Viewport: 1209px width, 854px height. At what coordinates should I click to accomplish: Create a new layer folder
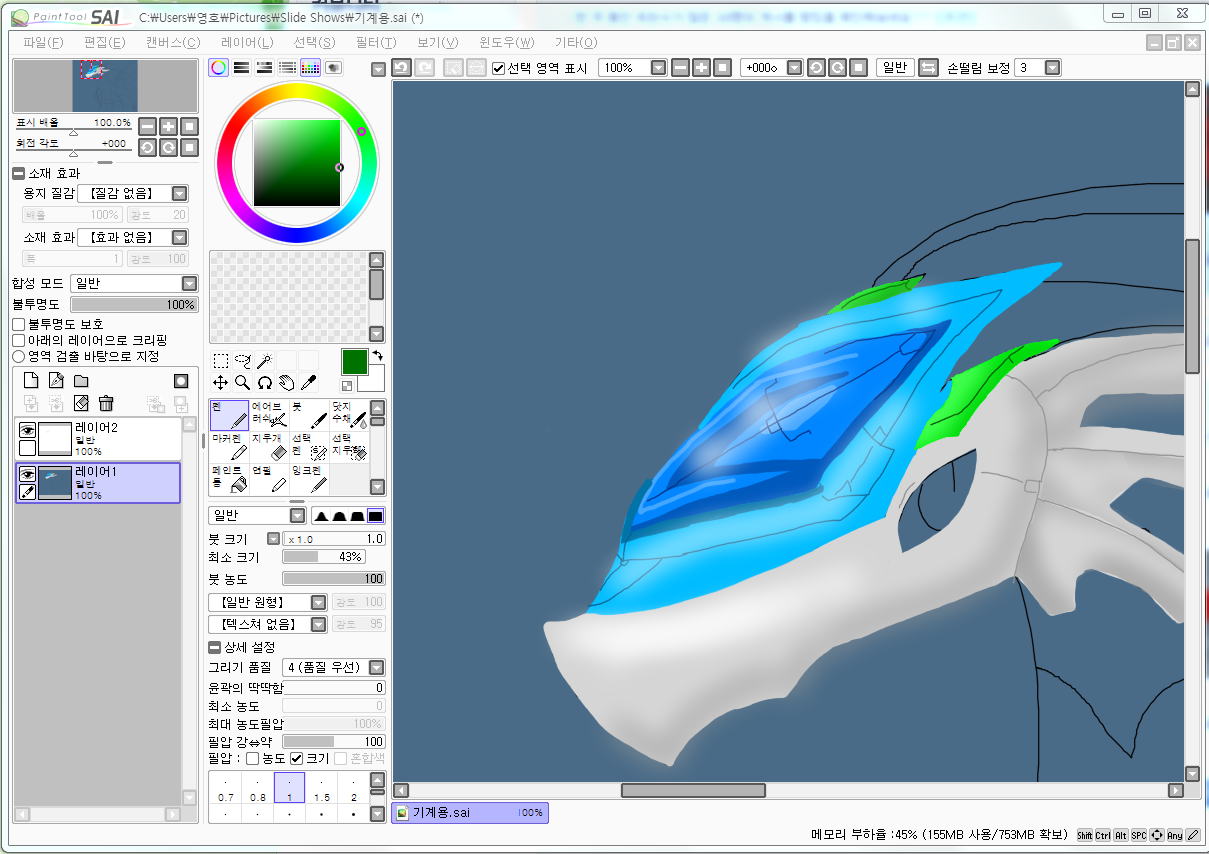(81, 381)
